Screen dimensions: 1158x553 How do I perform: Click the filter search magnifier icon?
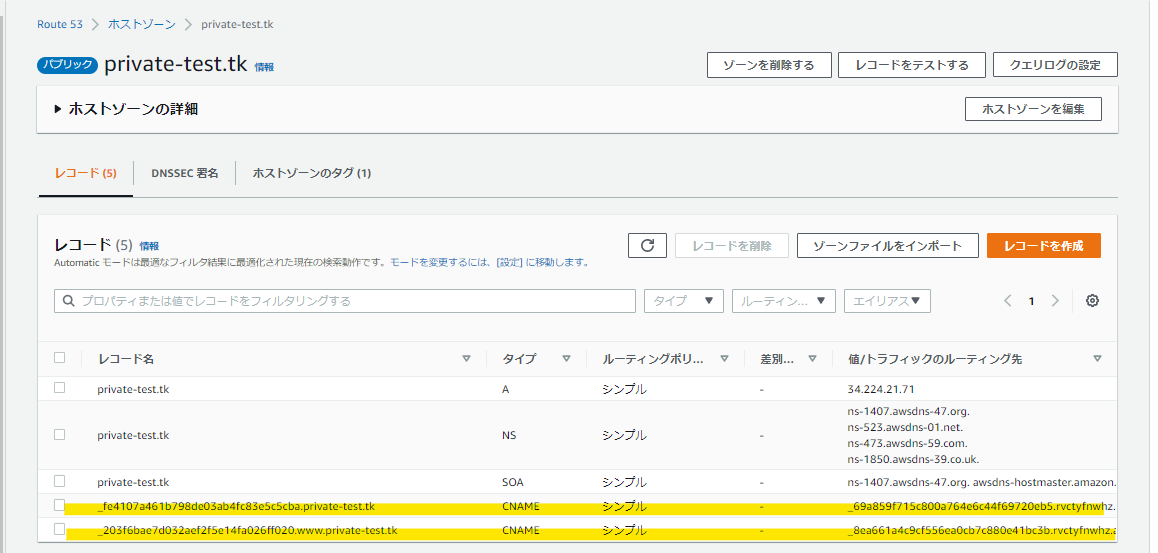69,301
